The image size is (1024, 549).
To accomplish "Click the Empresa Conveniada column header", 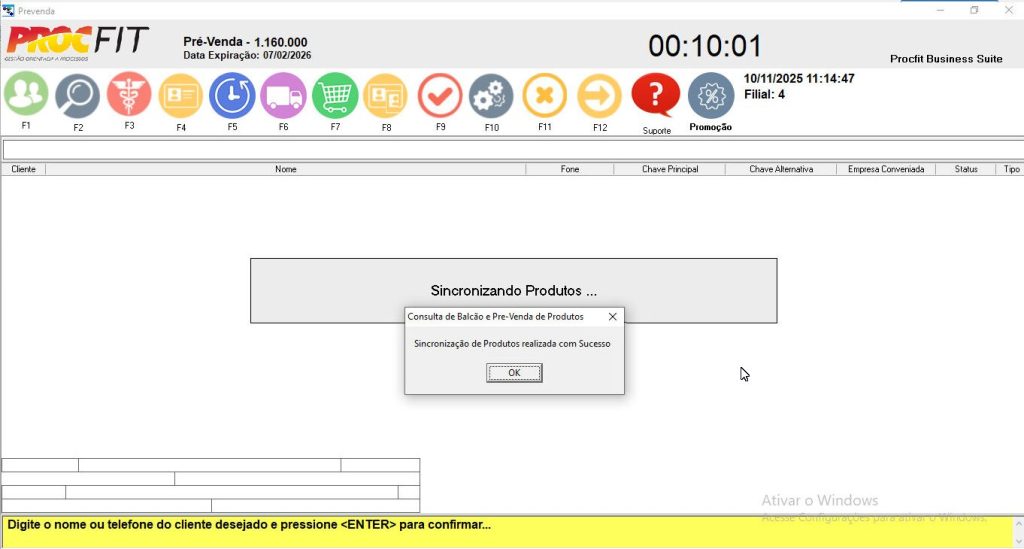I will pyautogui.click(x=885, y=170).
